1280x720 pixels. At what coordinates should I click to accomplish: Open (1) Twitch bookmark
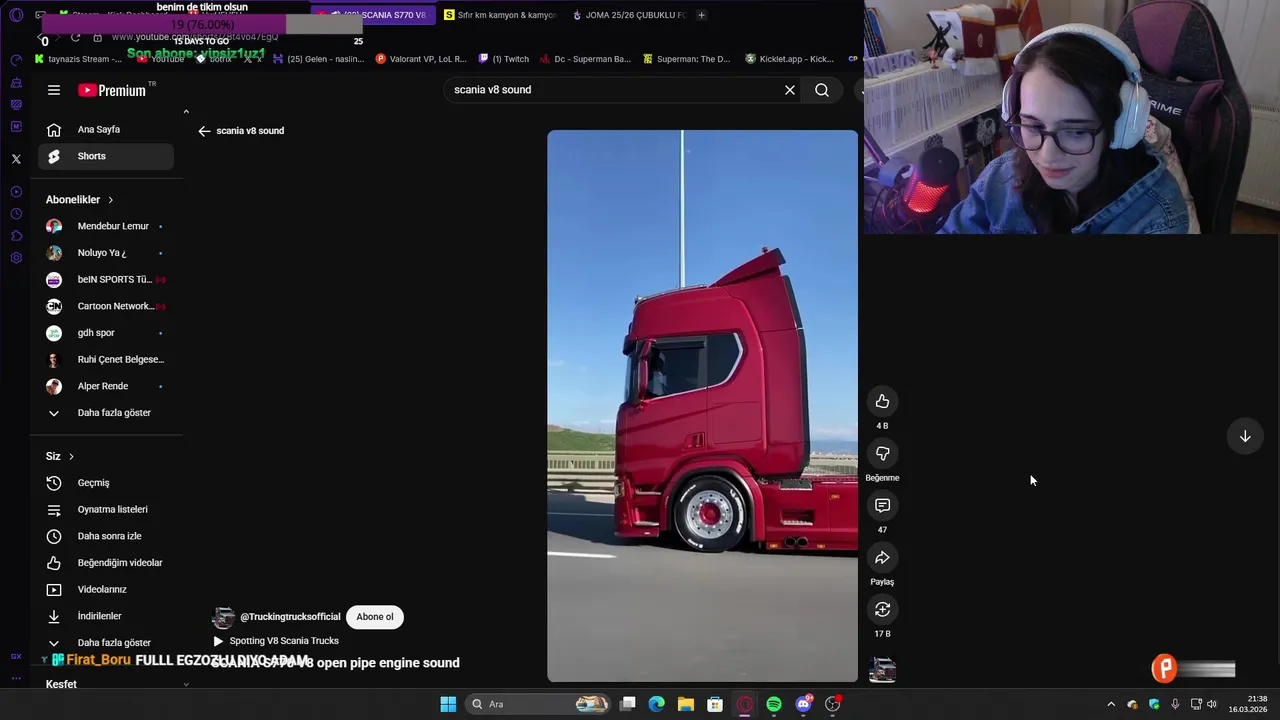click(x=504, y=59)
